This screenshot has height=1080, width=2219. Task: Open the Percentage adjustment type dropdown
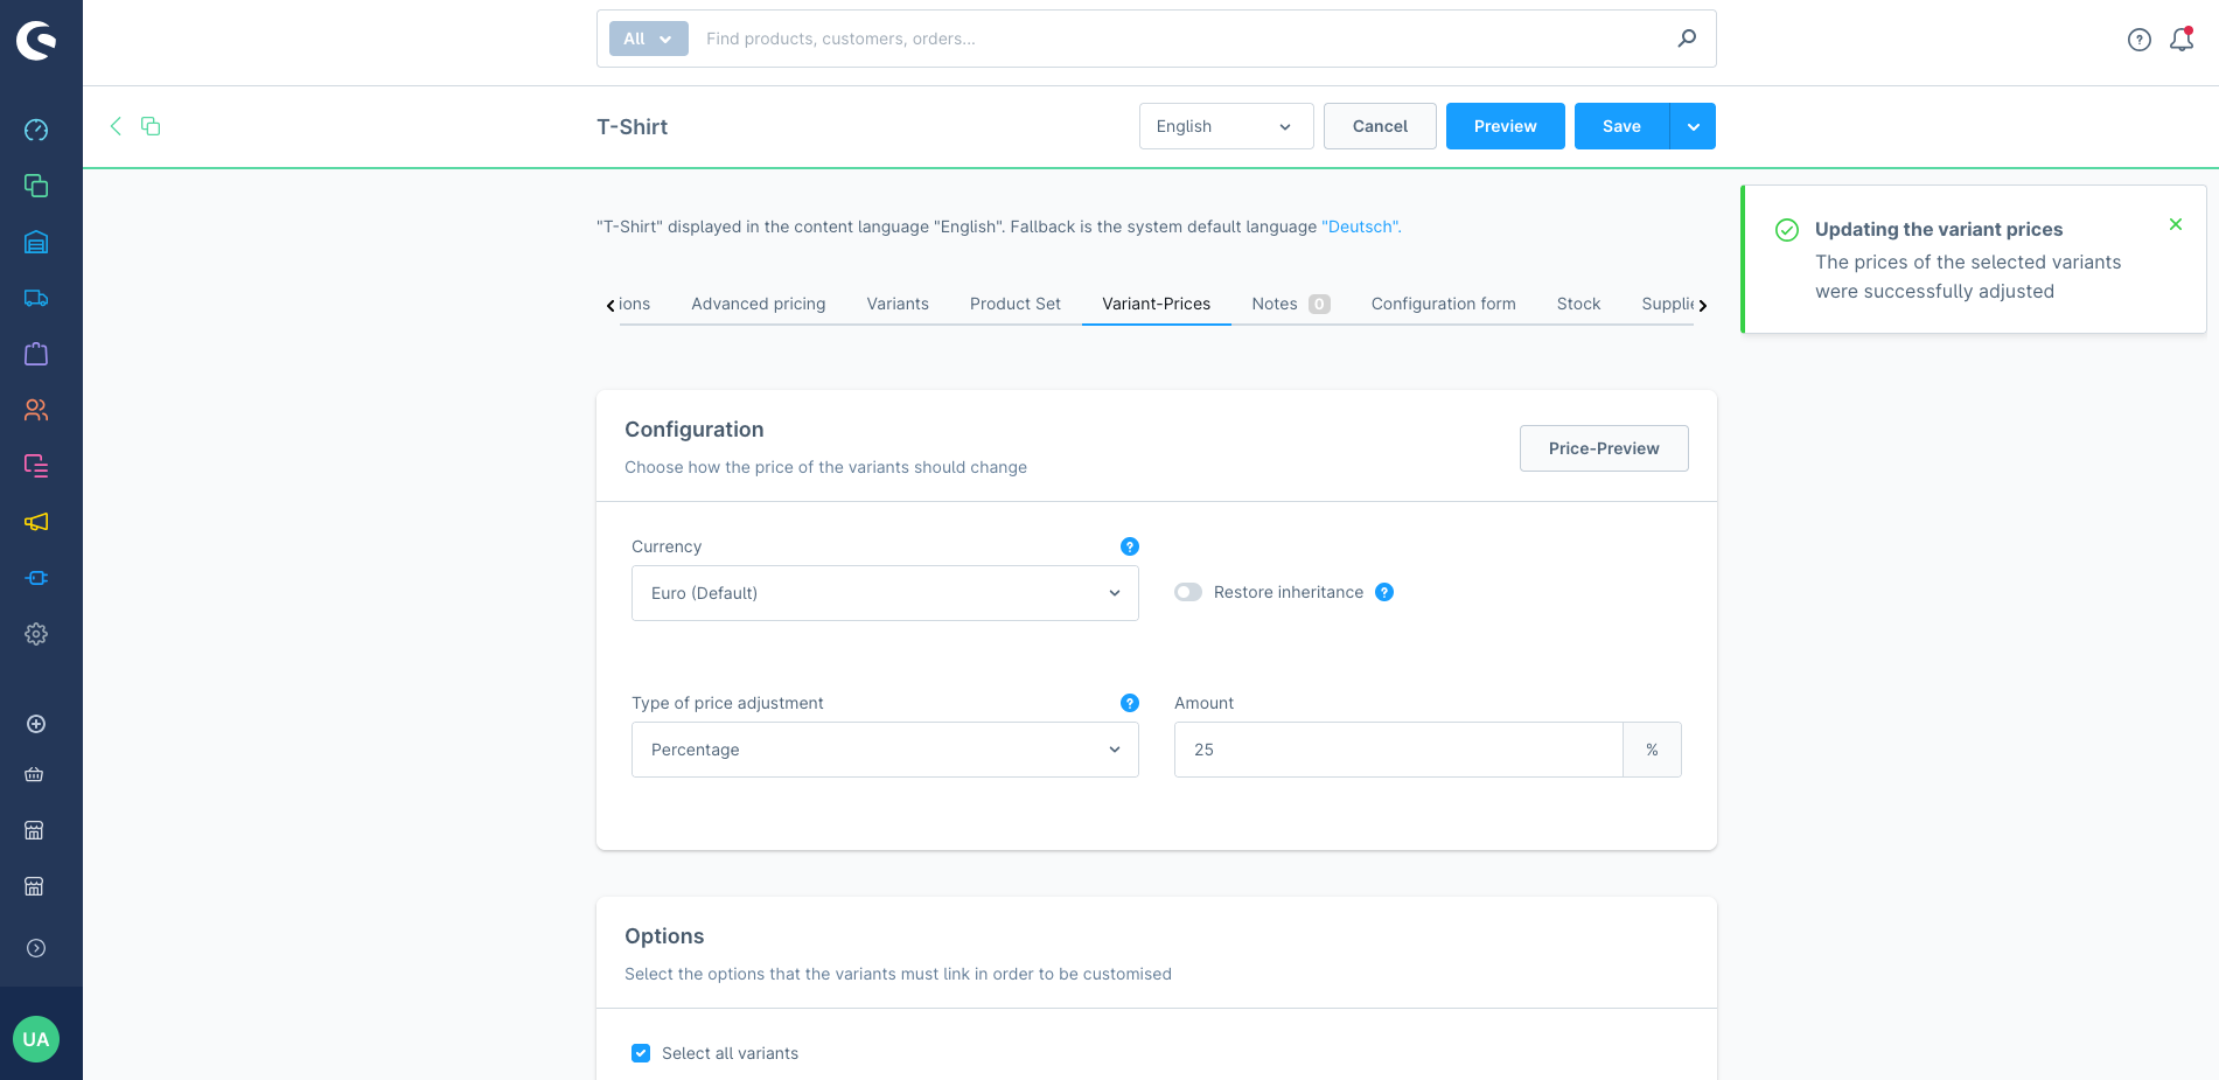tap(885, 749)
